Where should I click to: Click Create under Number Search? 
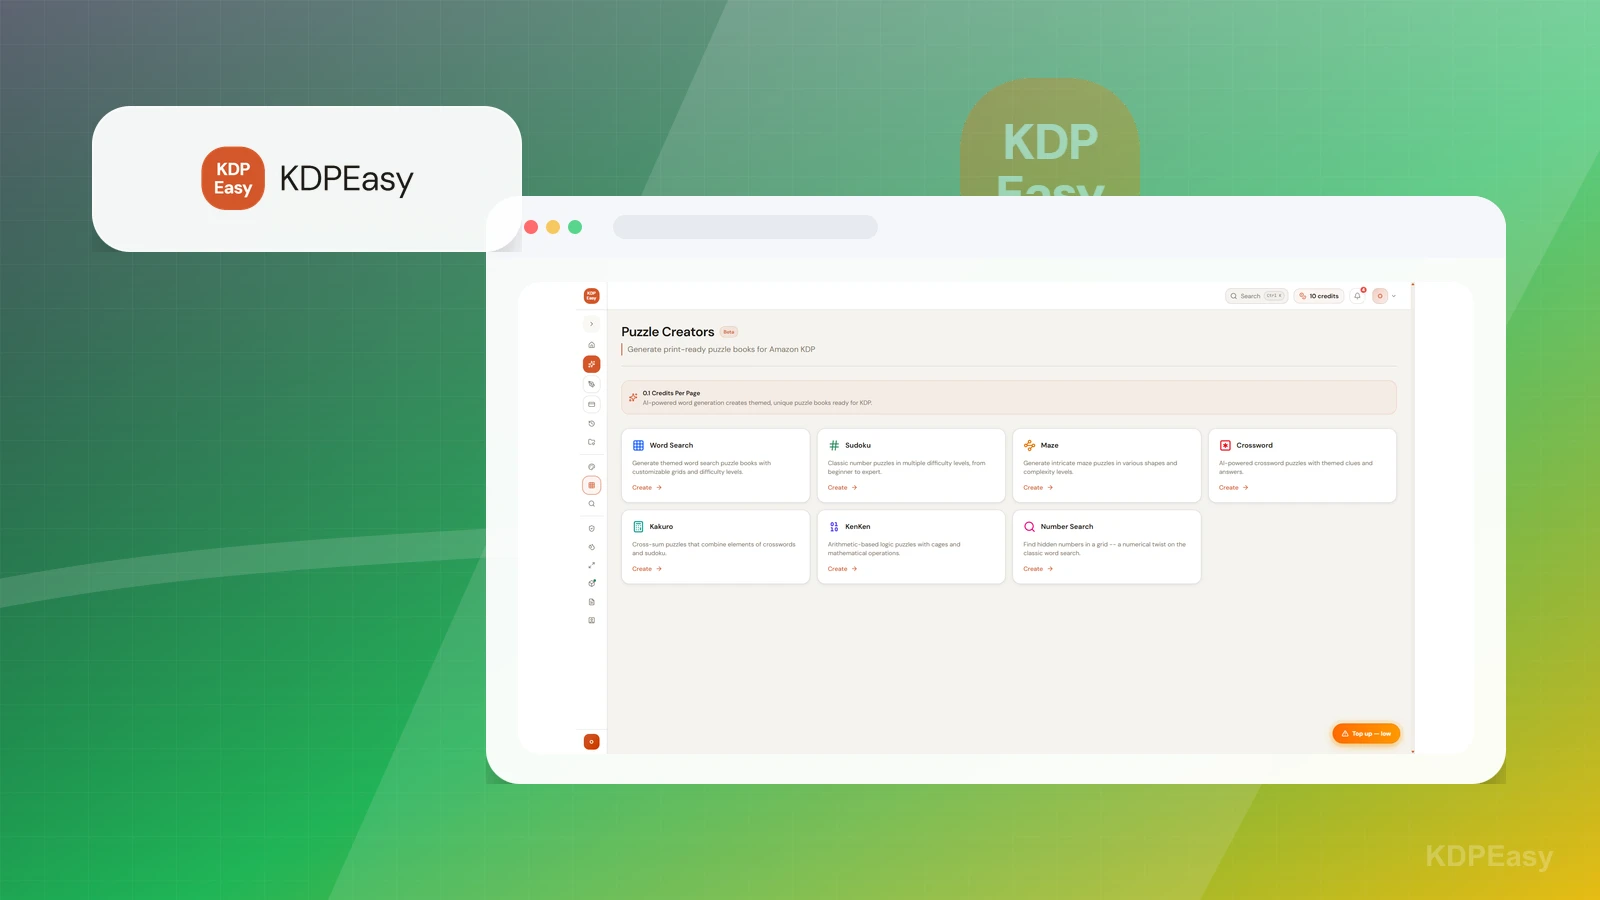coord(1038,569)
